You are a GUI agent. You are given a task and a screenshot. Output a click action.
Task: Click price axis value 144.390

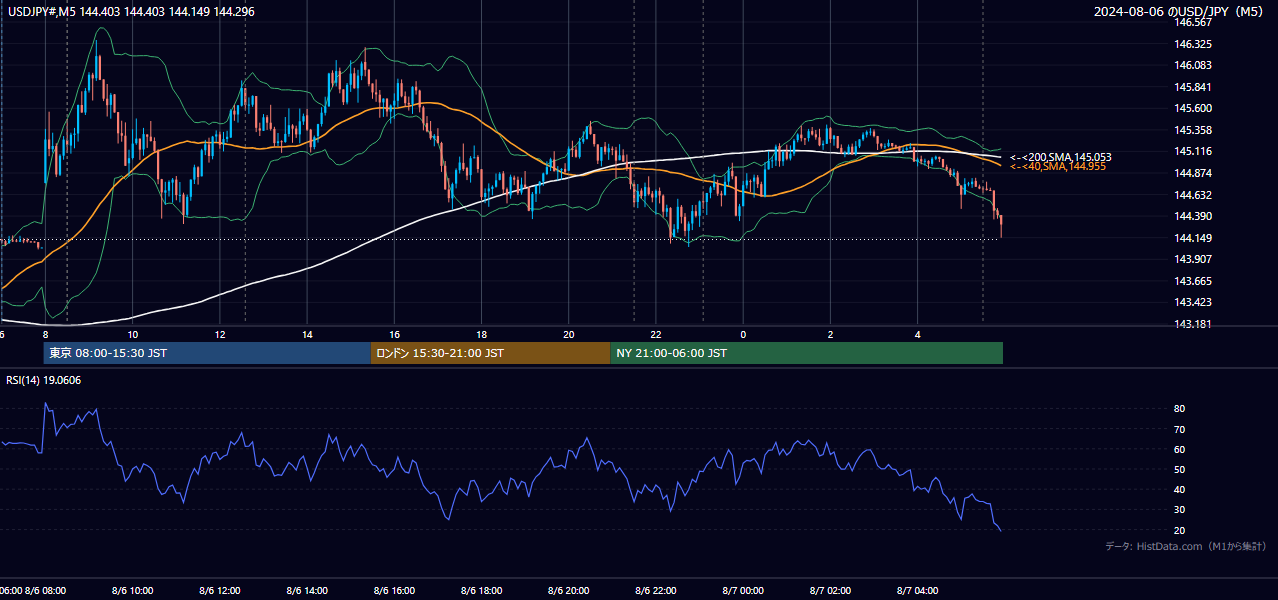coord(1192,216)
